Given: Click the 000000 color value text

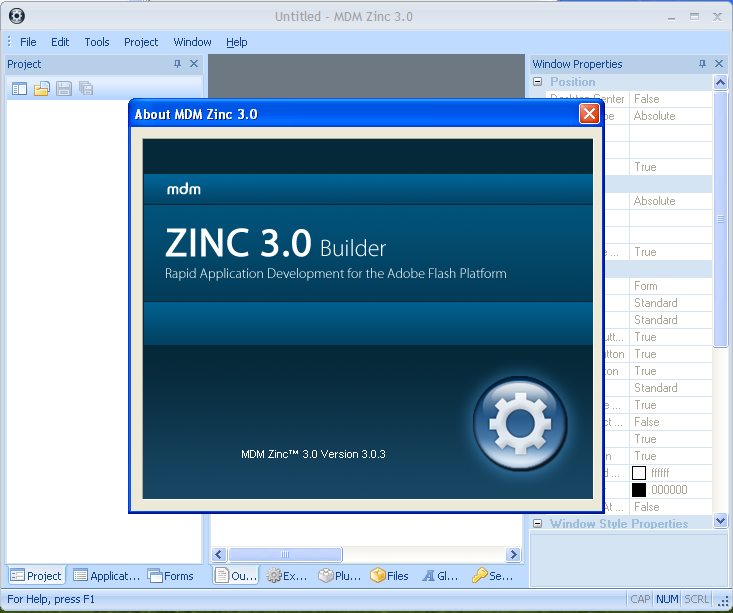Looking at the screenshot, I should click(669, 490).
